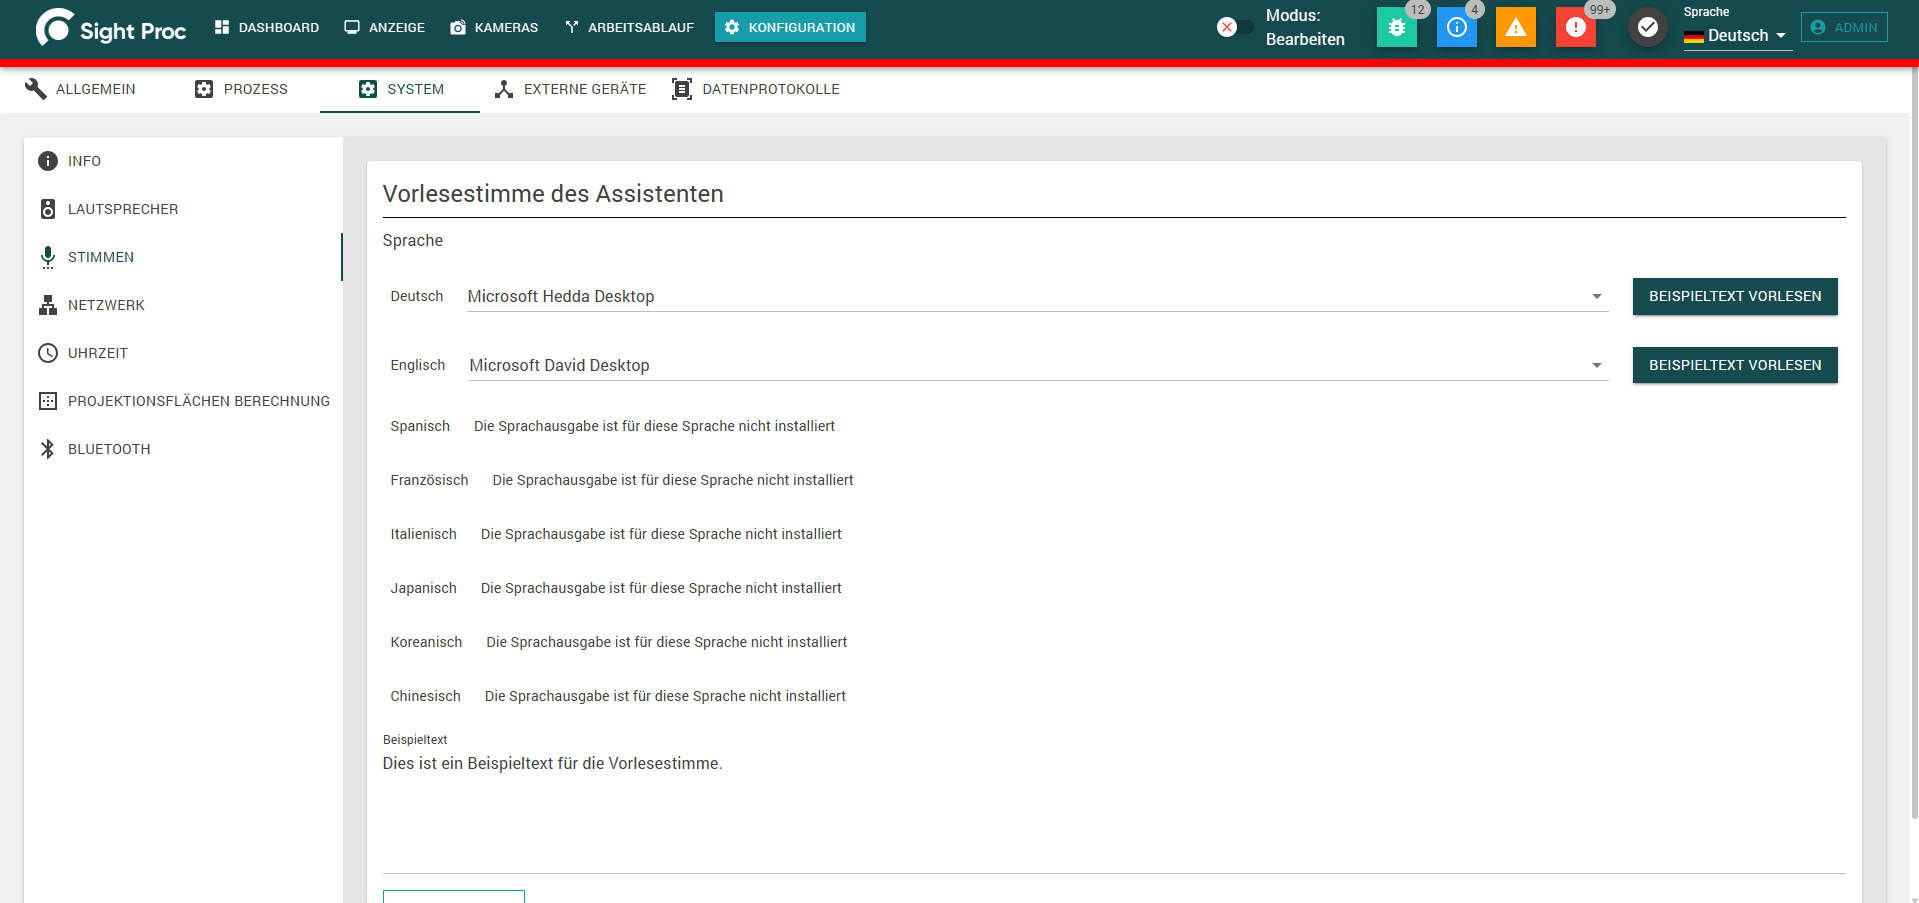This screenshot has width=1919, height=903.
Task: Open the Uhrzeit clock settings
Action: tap(183, 353)
